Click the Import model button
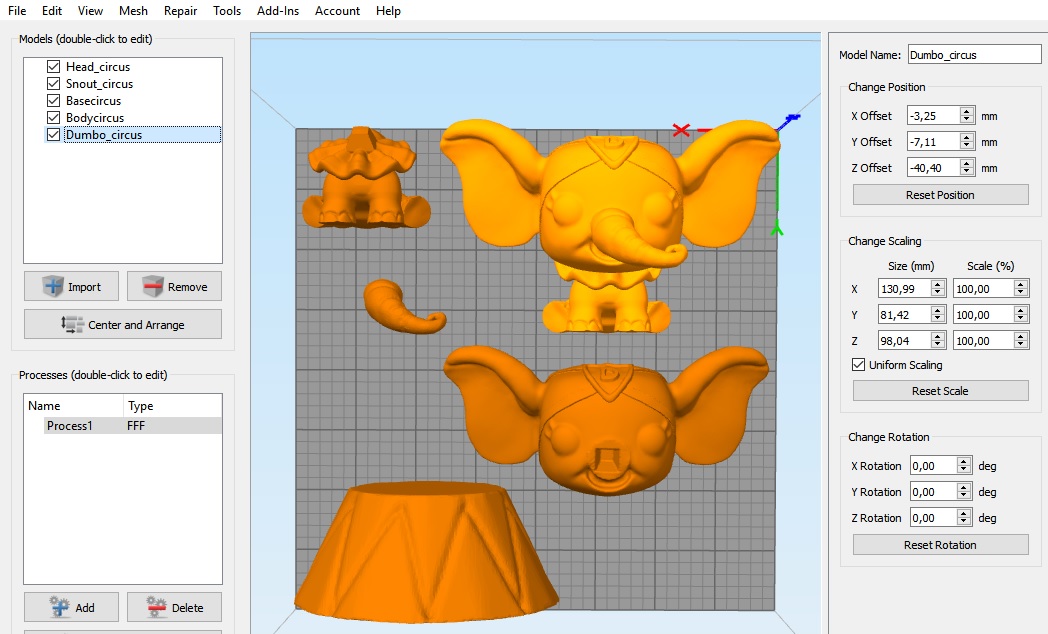This screenshot has width=1048, height=634. (x=72, y=287)
